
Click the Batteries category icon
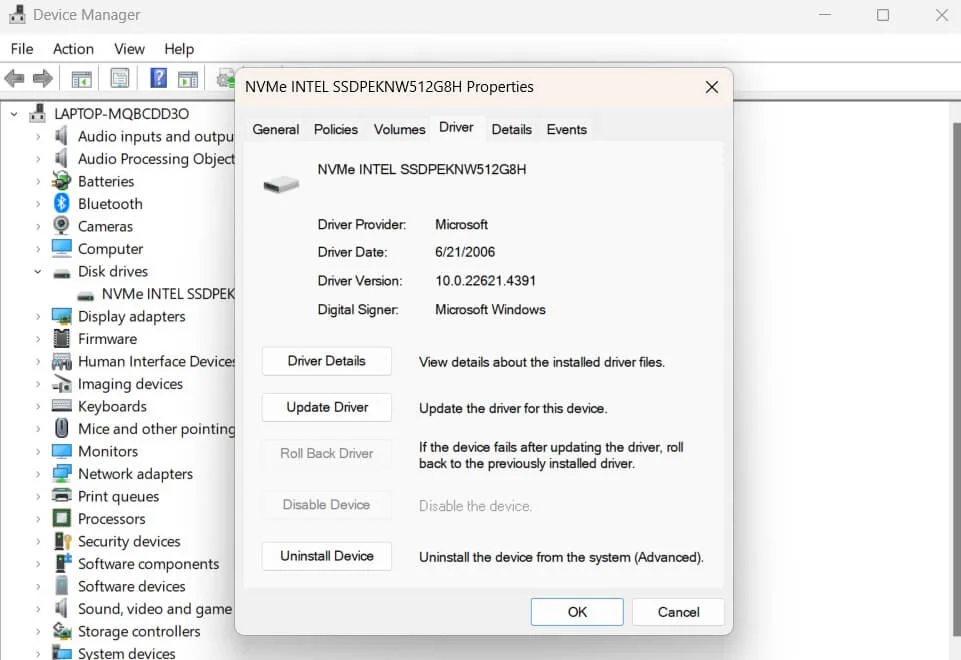click(x=62, y=181)
